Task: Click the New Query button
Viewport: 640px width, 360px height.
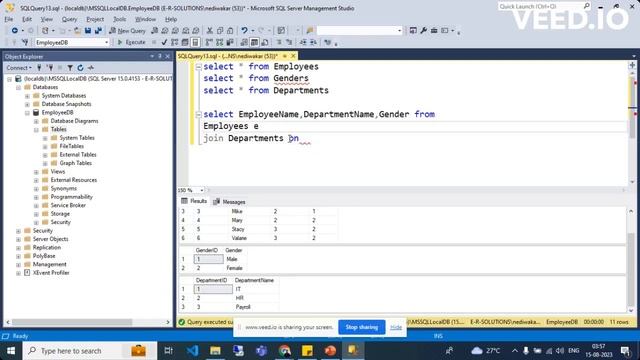Action: (x=127, y=31)
